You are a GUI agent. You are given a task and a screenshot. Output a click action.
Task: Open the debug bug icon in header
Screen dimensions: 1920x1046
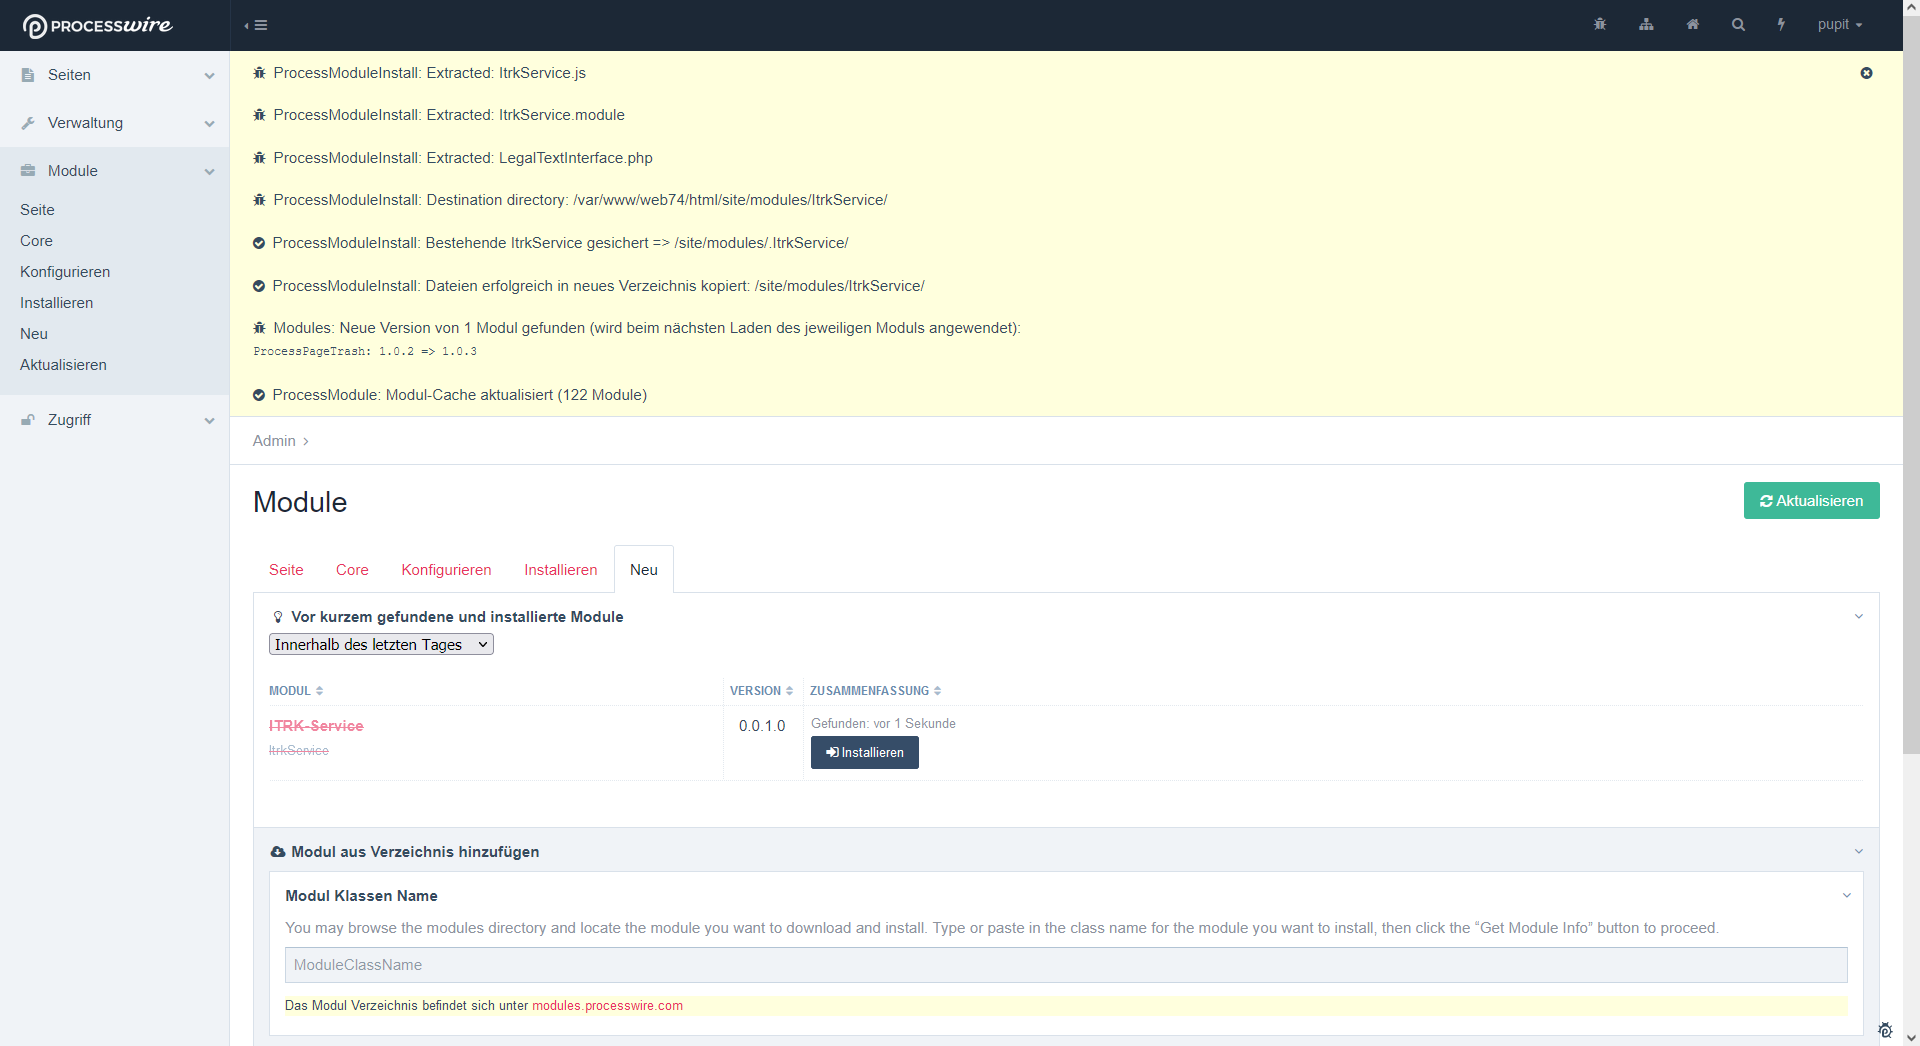(x=1600, y=24)
